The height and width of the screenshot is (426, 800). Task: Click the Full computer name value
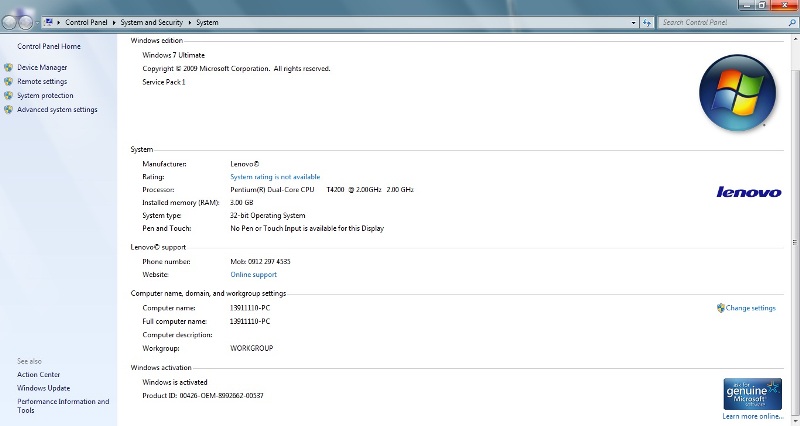pos(250,321)
